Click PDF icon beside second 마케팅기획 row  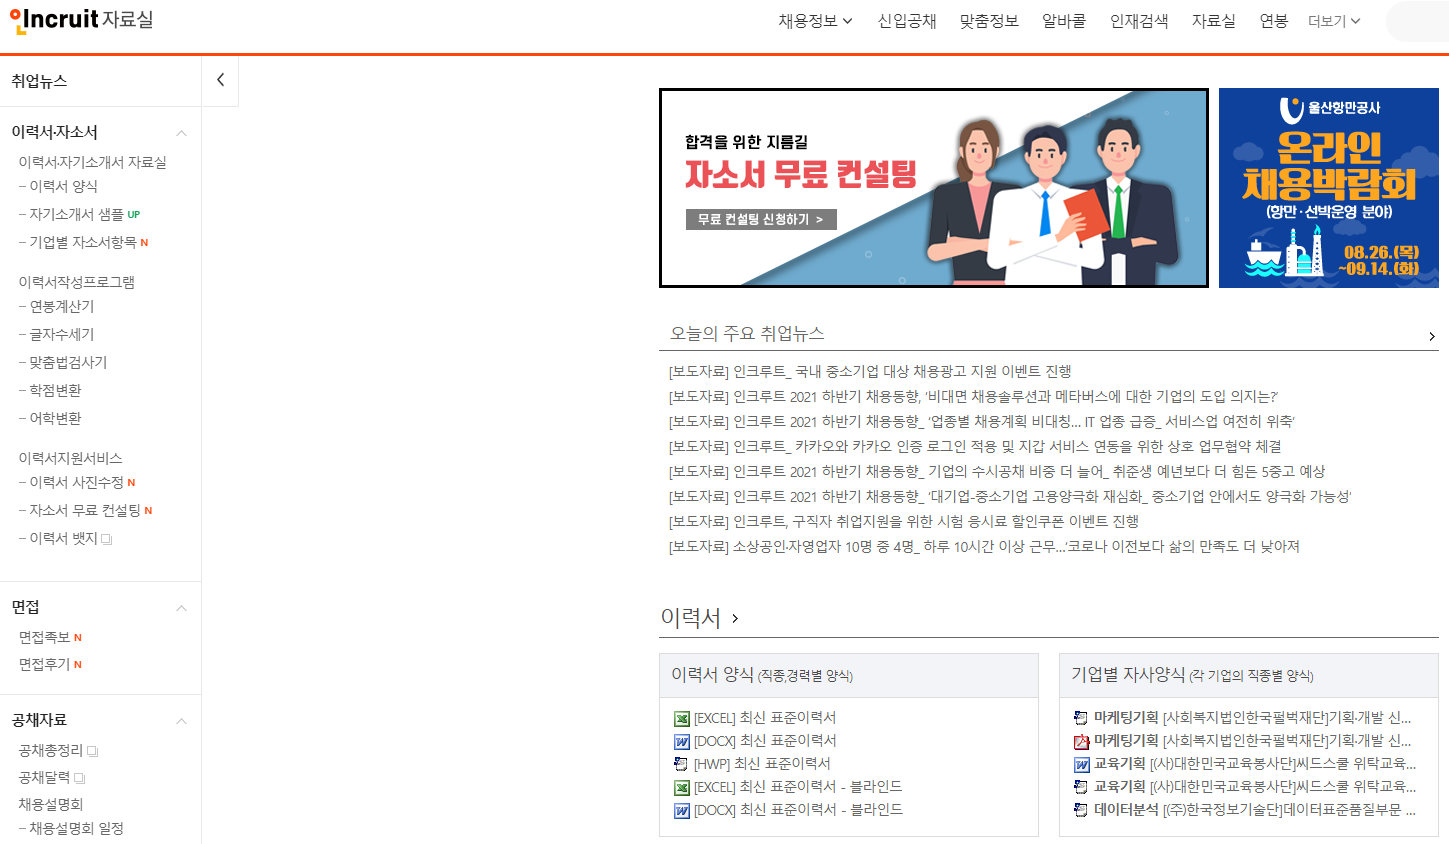click(1081, 741)
